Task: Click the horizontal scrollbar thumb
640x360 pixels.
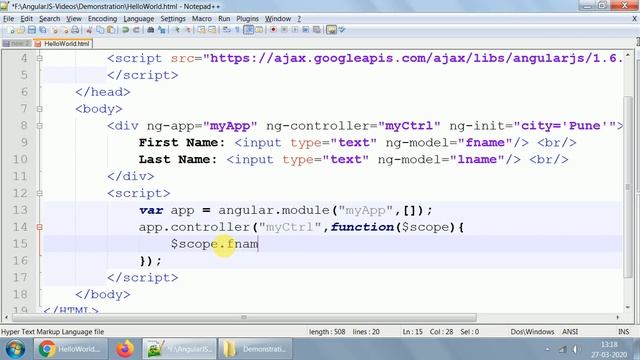Action: click(x=244, y=317)
